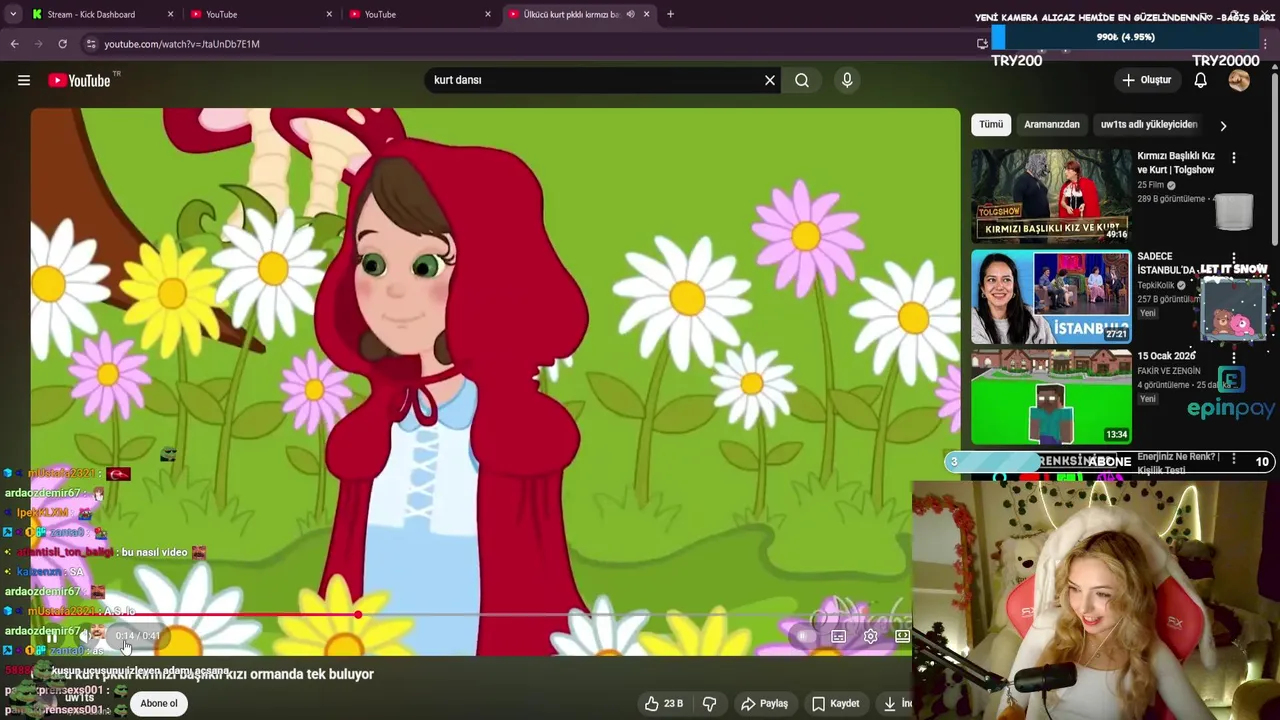Open the TepkiKolik channel name
Screen dimensions: 1280x720
[1156, 285]
